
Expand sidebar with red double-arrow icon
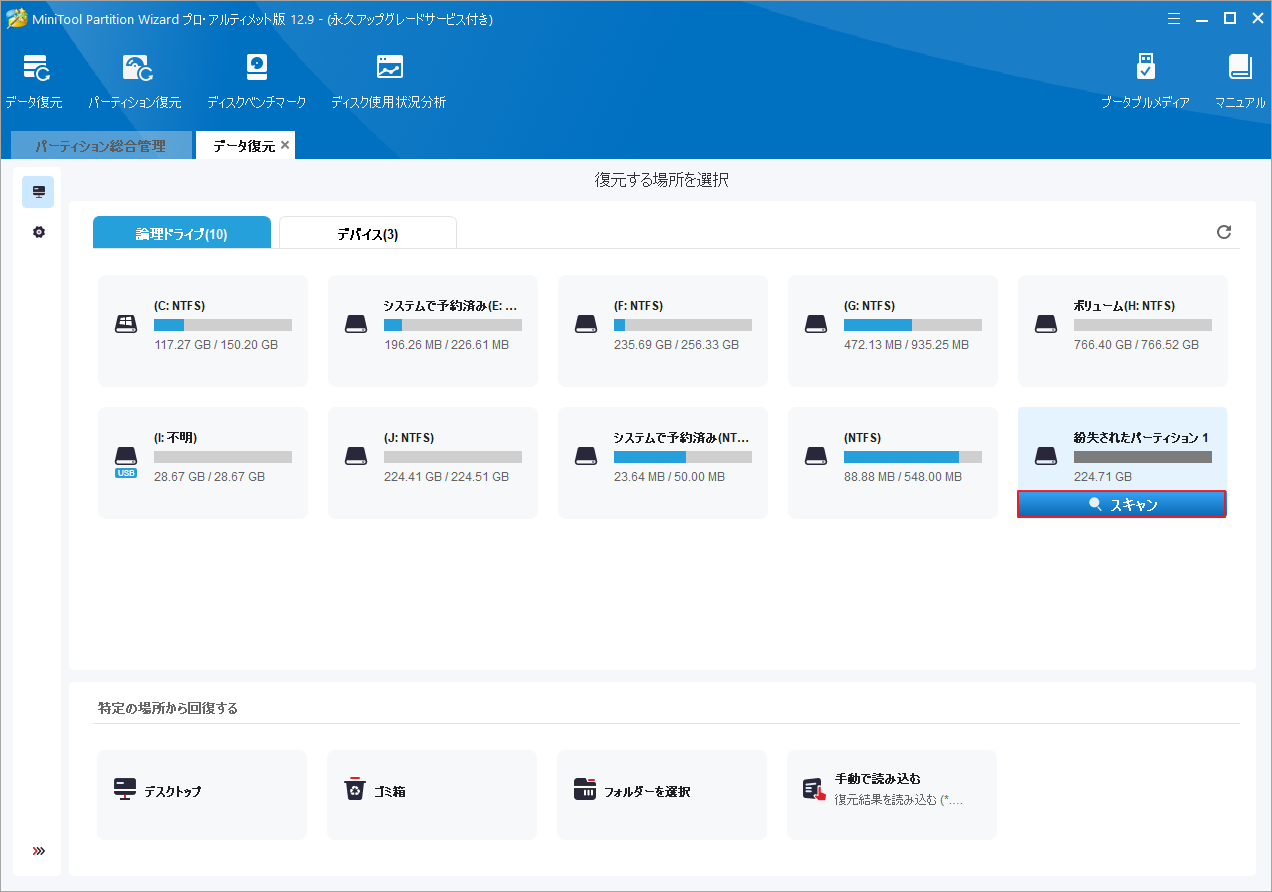click(38, 851)
